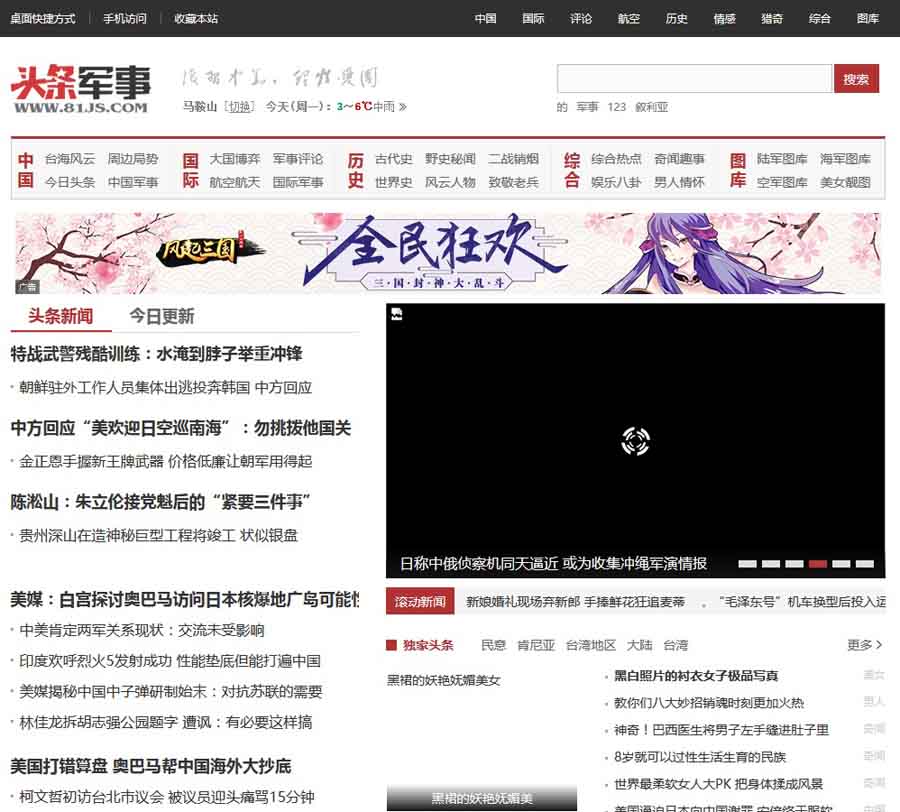Click the red 滚动新闻 badge
This screenshot has width=900, height=812.
420,602
